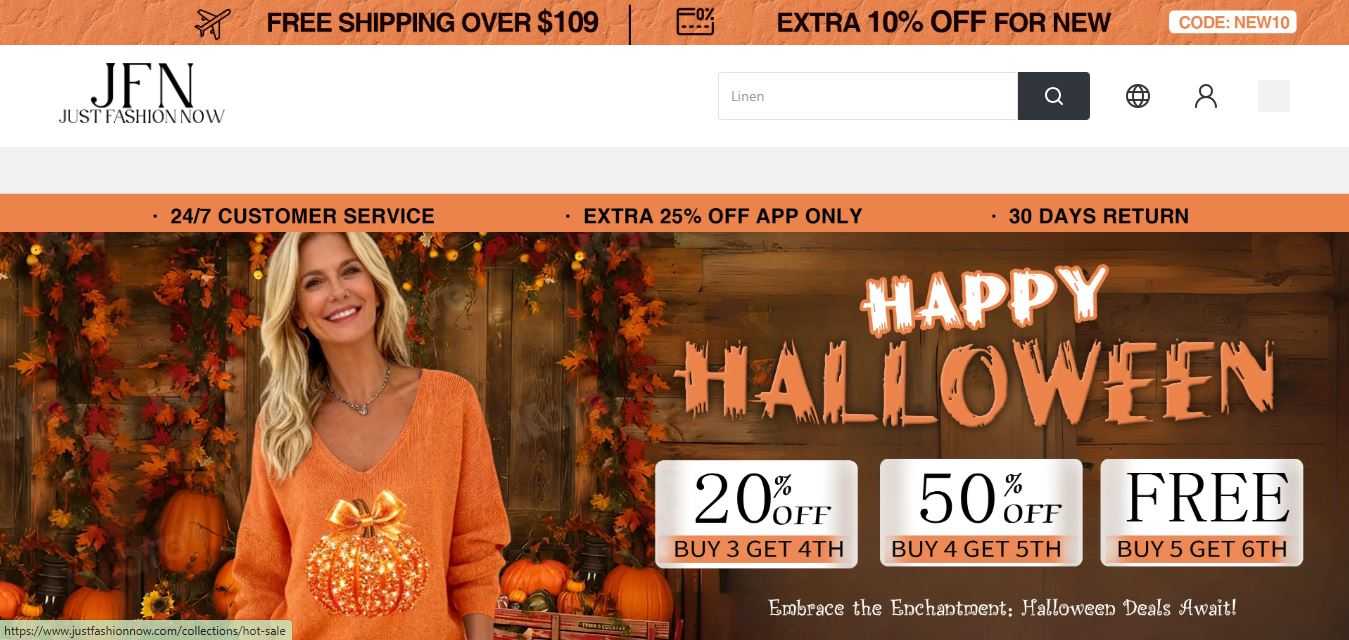Click Extra 10% Off For New banner
The height and width of the screenshot is (640, 1349).
(944, 22)
